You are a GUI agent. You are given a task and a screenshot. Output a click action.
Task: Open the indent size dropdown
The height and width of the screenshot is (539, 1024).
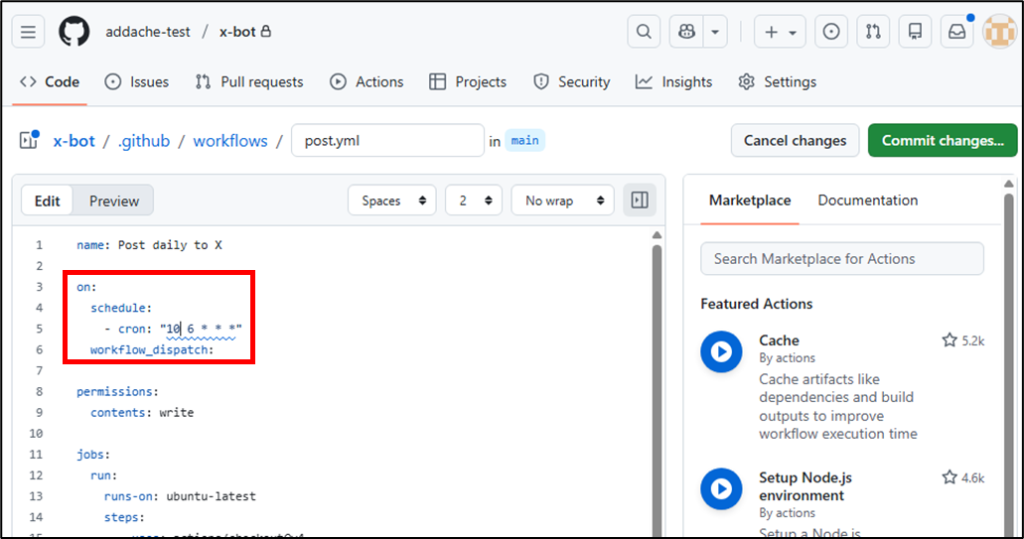pos(473,201)
